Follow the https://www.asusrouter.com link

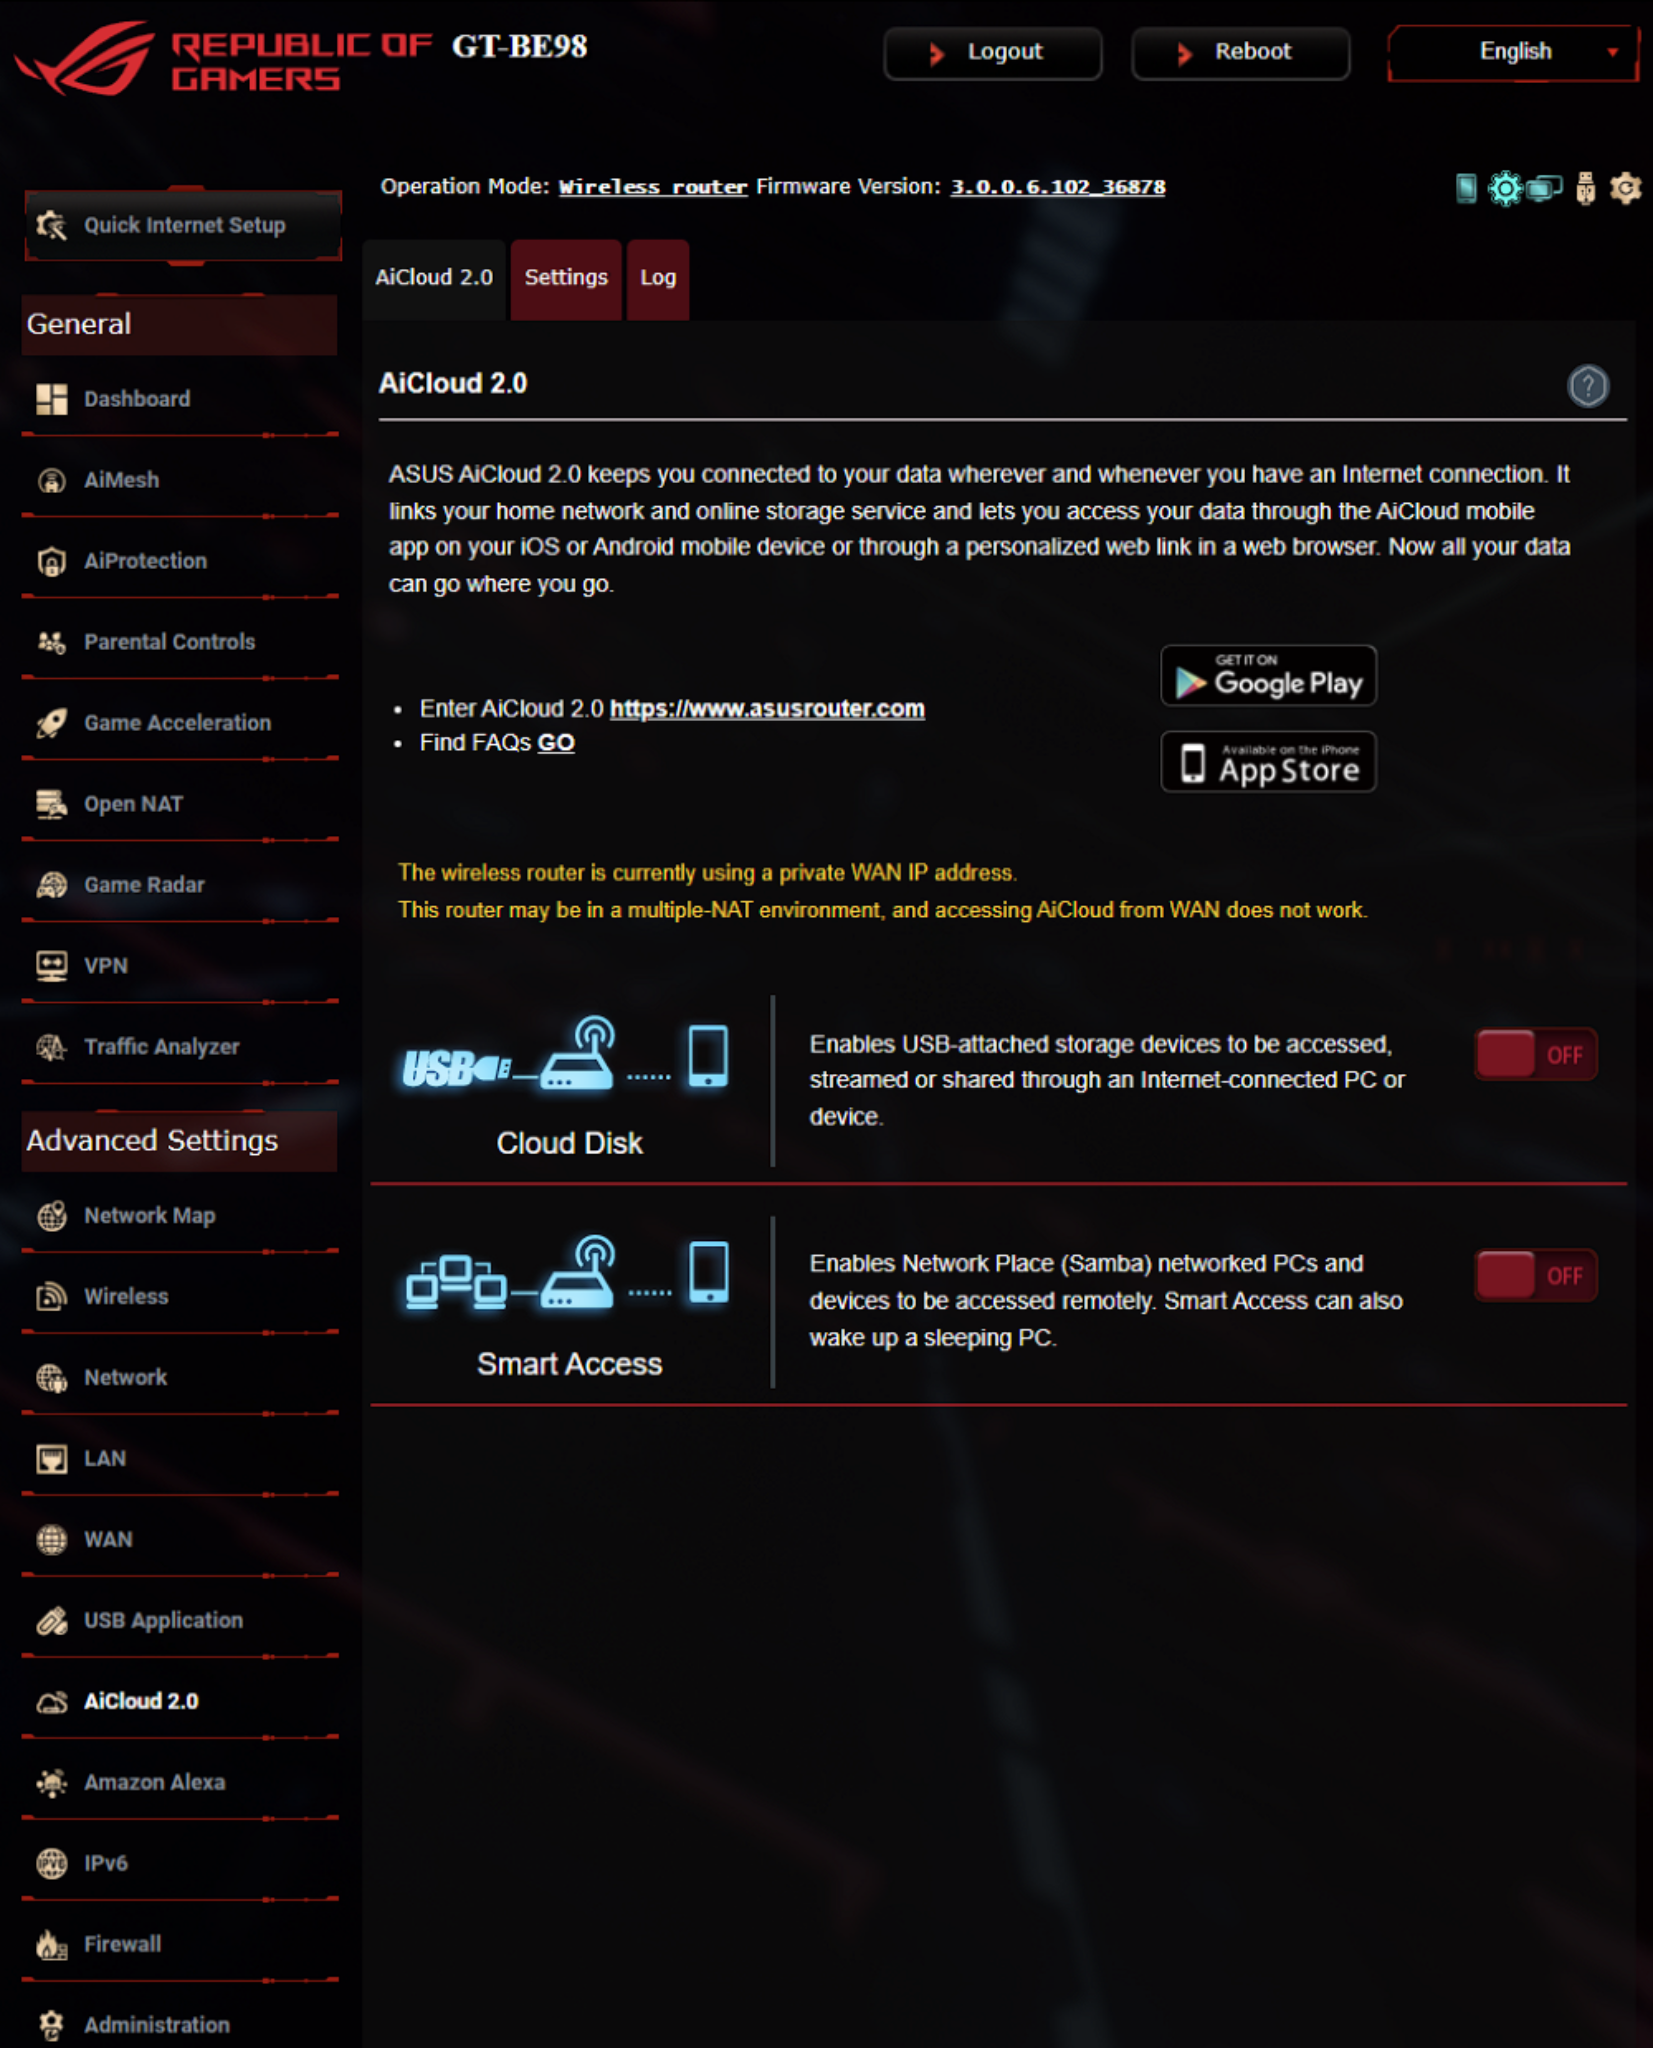click(x=766, y=708)
